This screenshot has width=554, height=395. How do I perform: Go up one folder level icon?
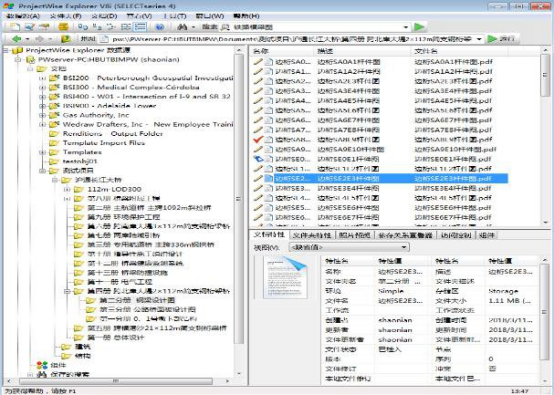pyautogui.click(x=66, y=39)
